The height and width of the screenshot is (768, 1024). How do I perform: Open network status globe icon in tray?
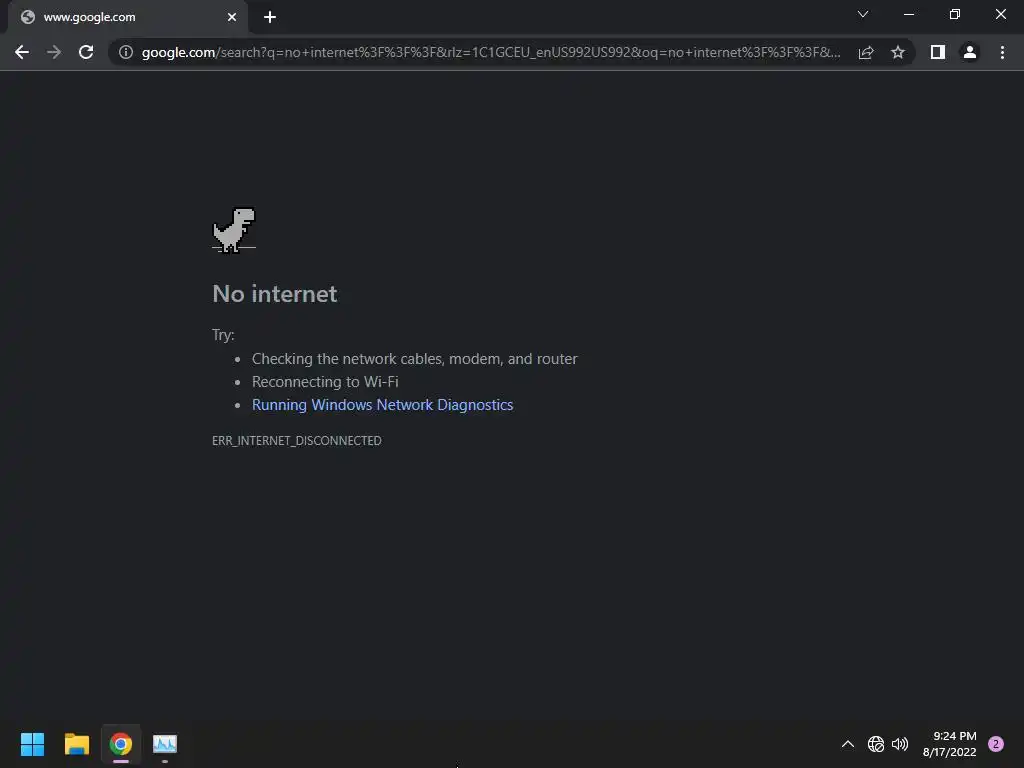point(876,744)
